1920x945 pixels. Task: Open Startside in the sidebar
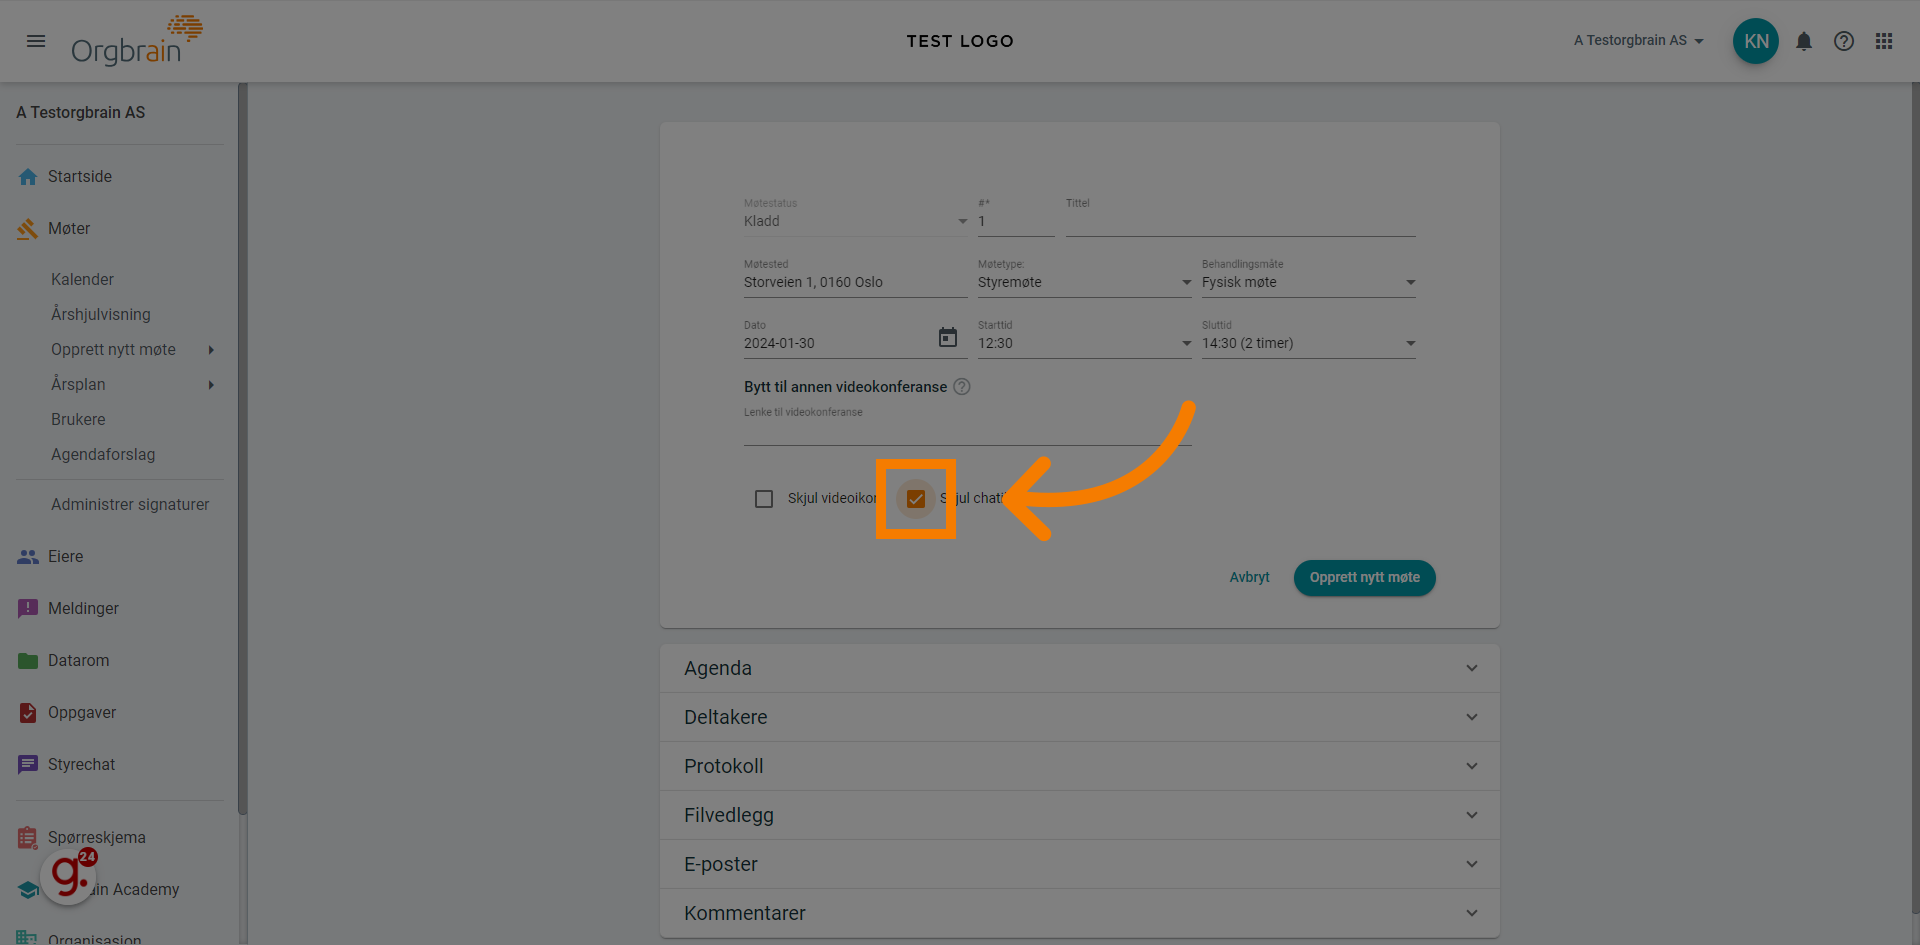80,177
